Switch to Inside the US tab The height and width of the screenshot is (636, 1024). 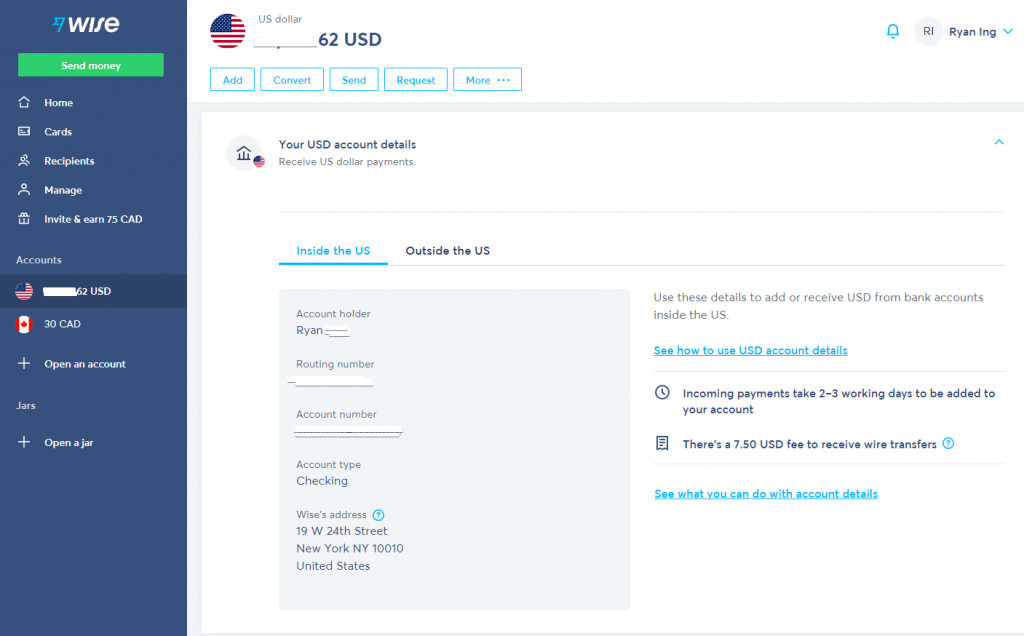point(333,251)
